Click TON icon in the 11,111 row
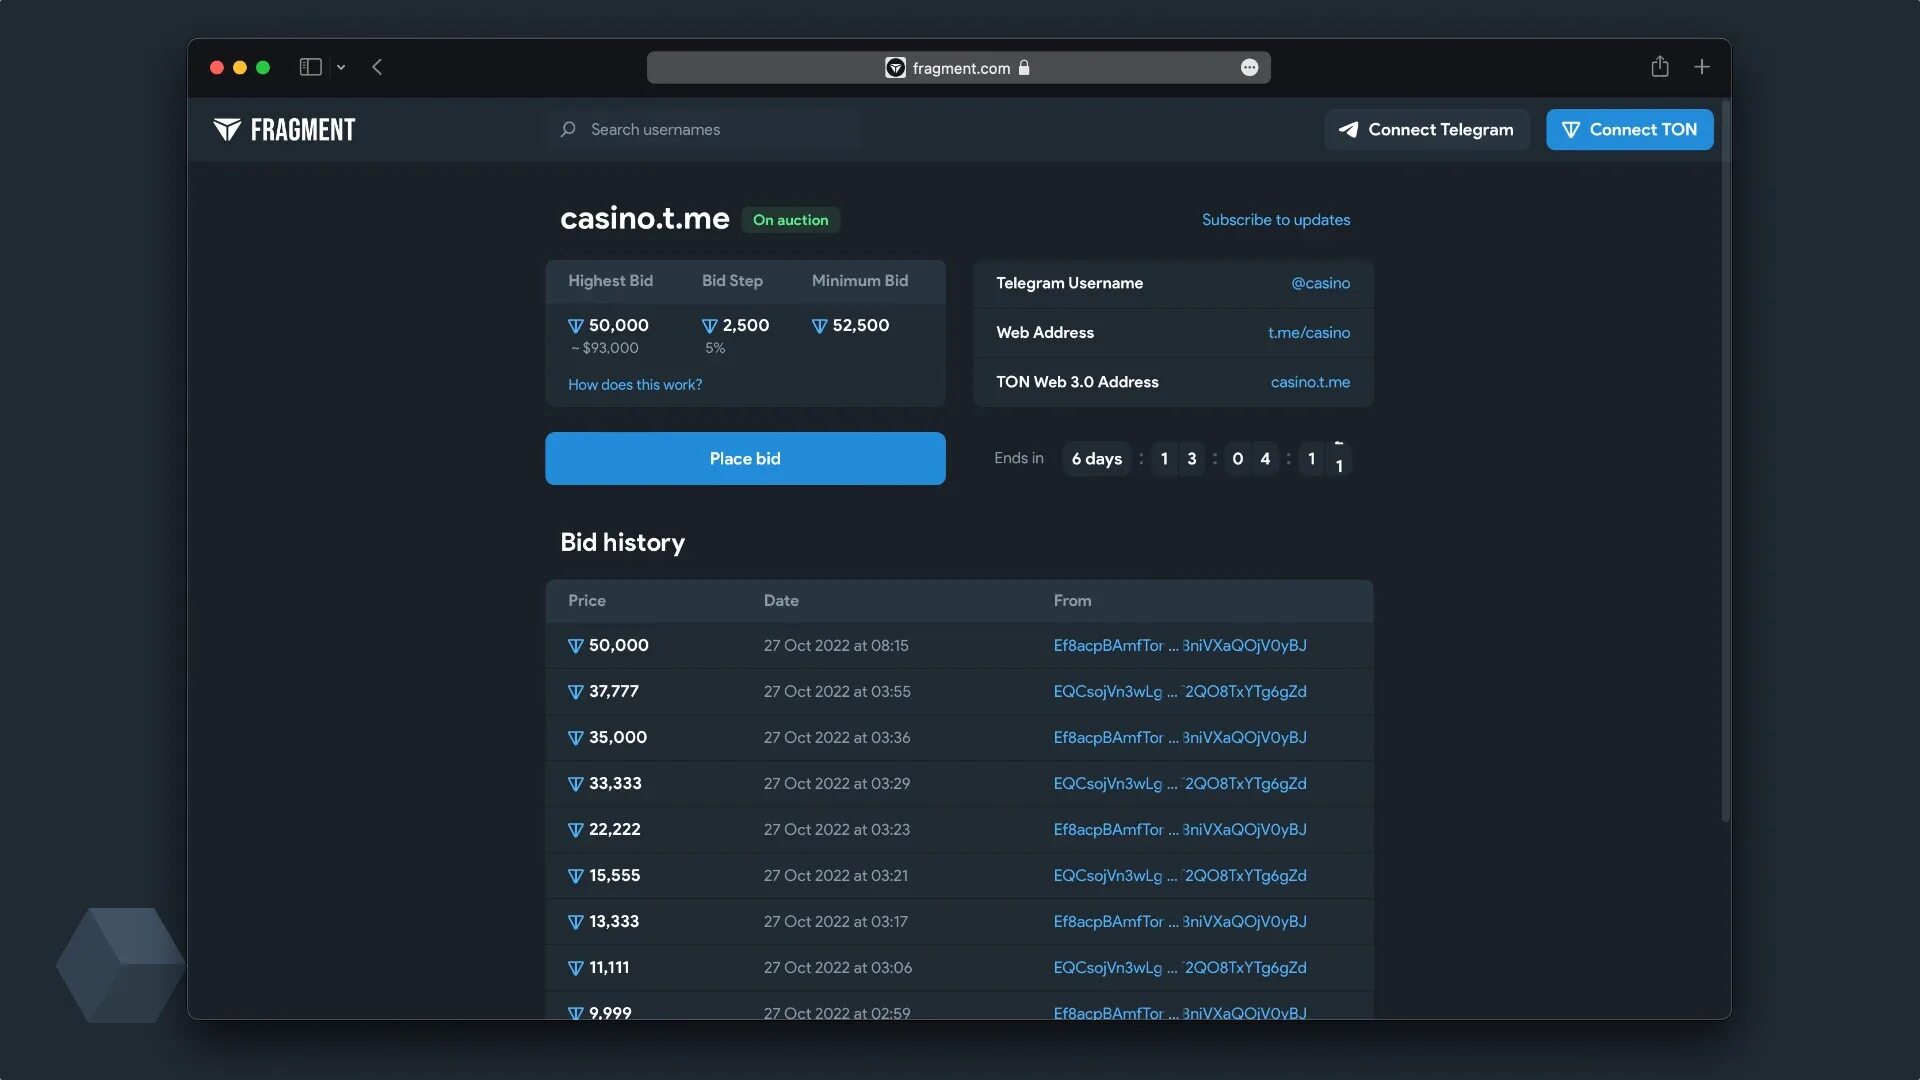Screen dimensions: 1920x1080 (x=576, y=968)
